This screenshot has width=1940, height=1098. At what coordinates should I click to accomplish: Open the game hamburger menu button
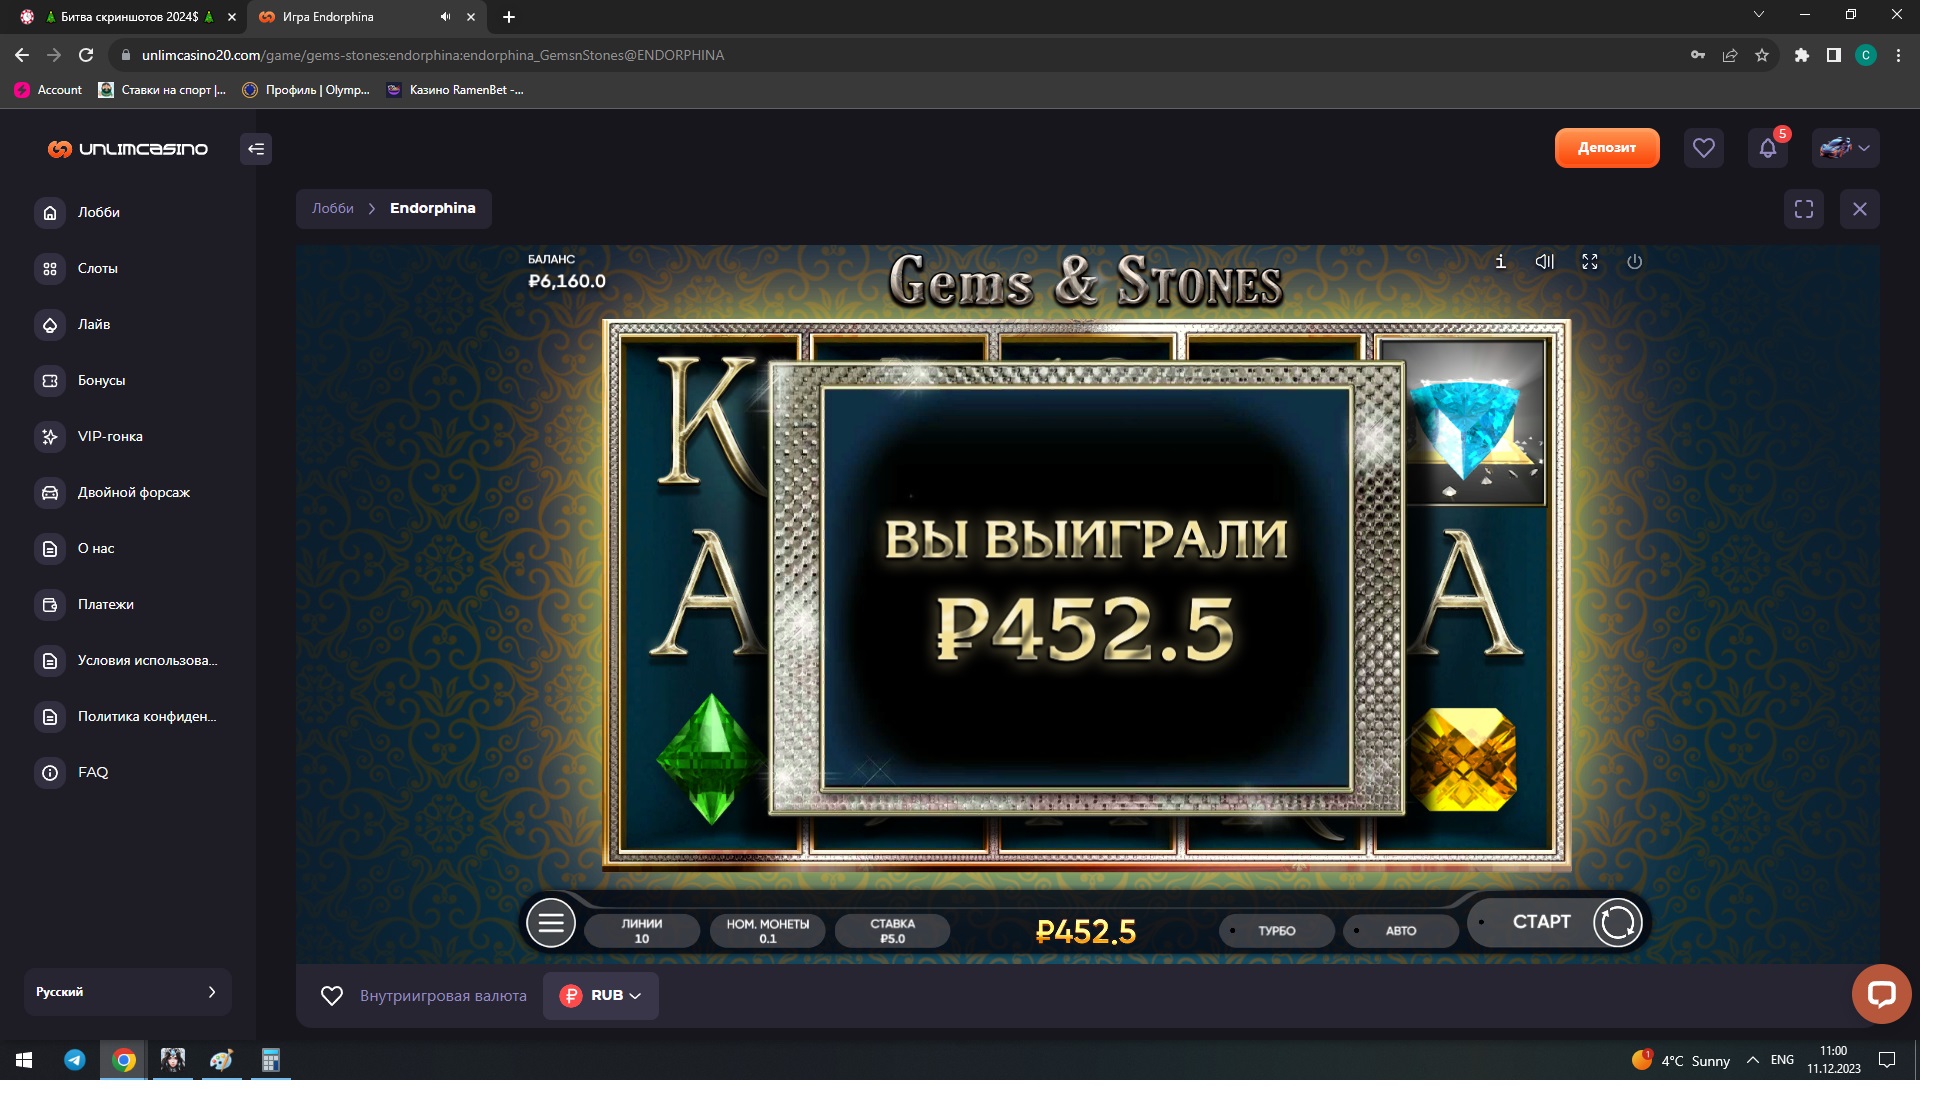pos(551,923)
